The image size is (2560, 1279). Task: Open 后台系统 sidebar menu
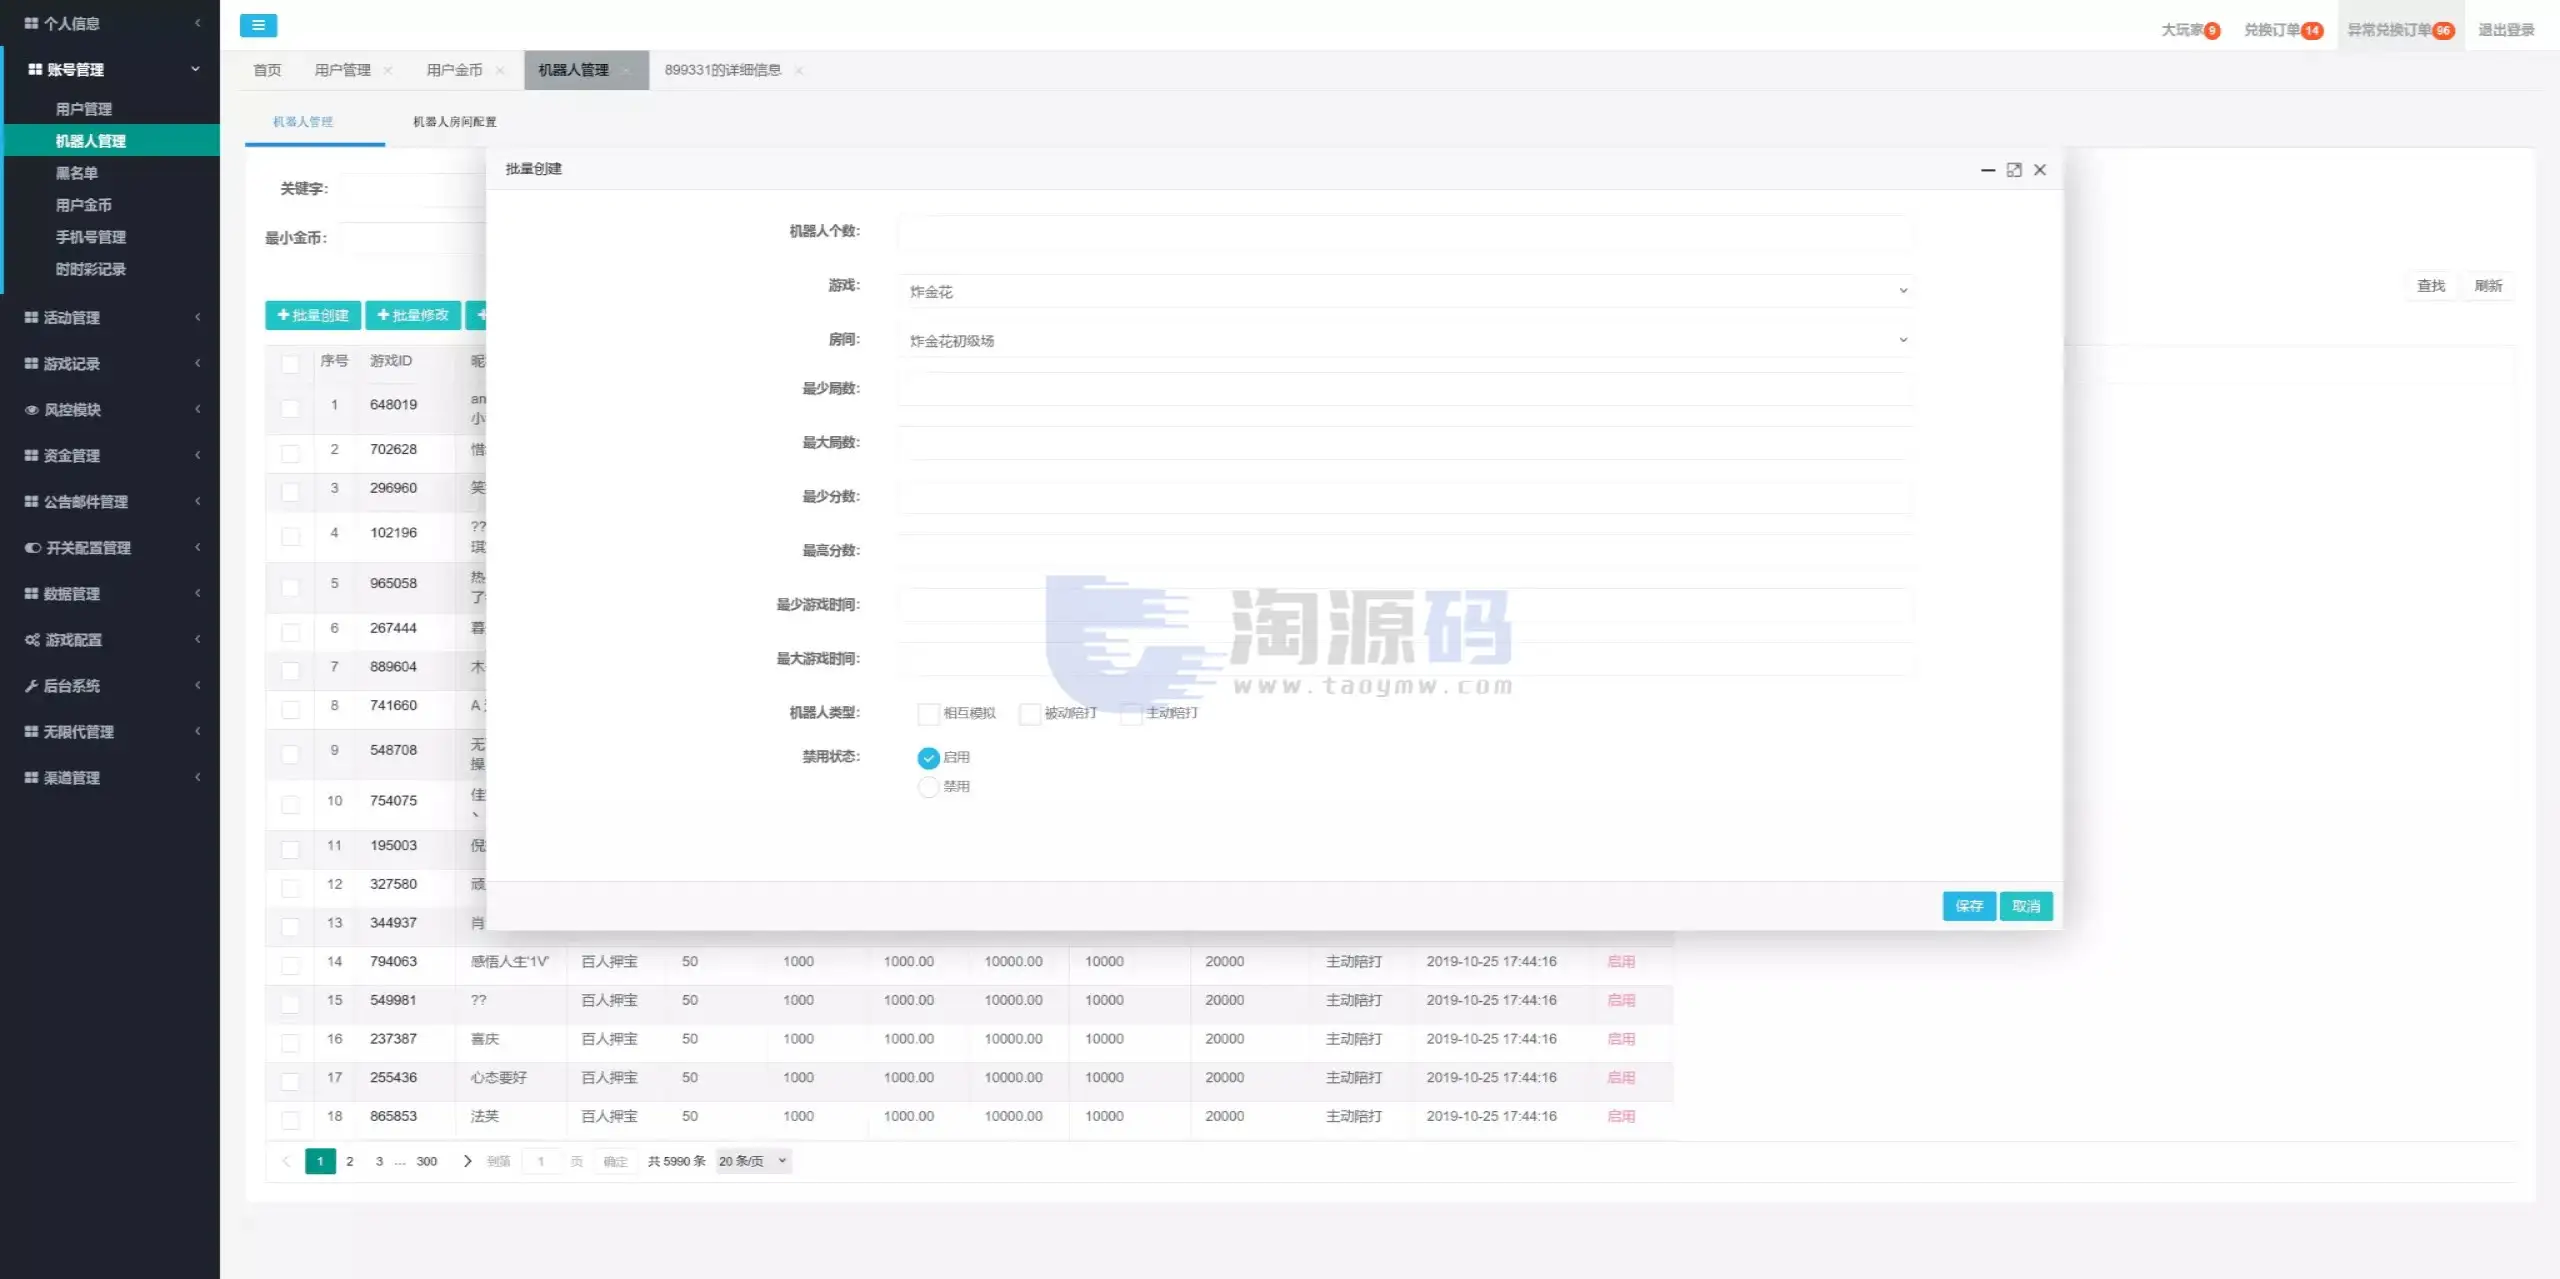[110, 686]
